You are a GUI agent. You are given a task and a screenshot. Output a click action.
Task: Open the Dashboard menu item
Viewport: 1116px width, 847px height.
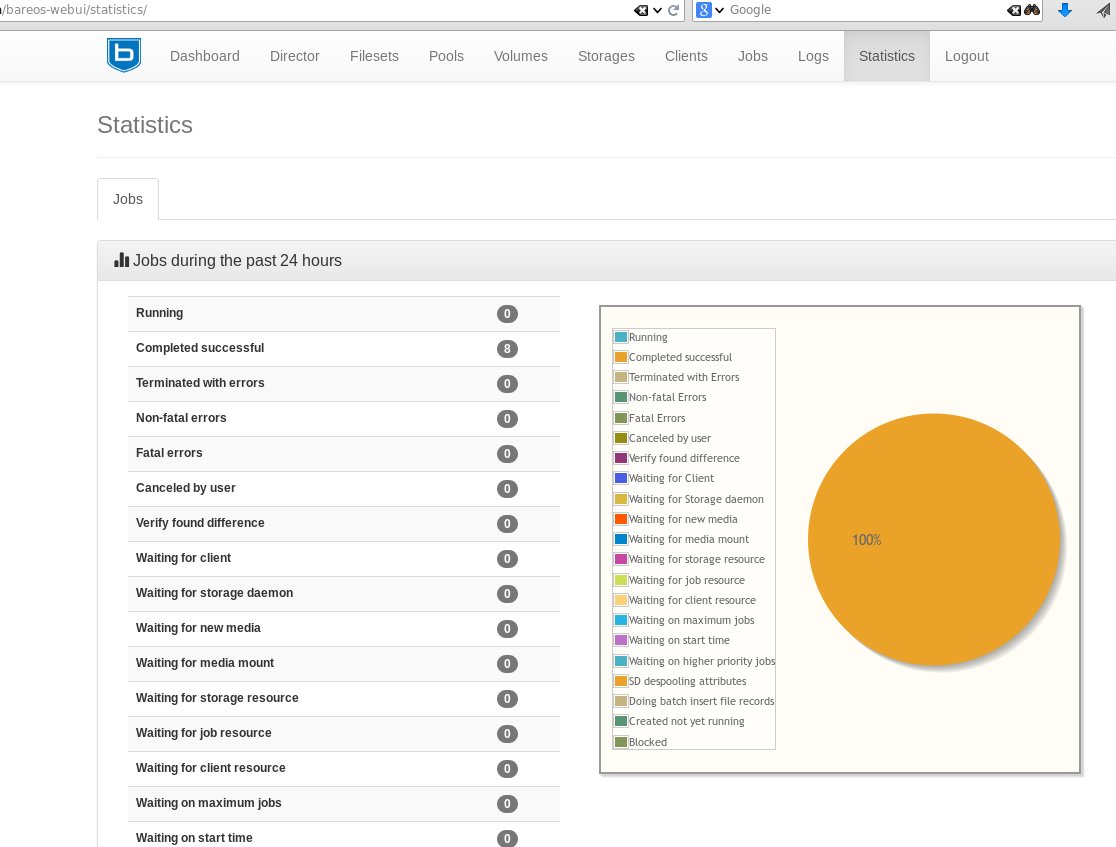point(204,56)
